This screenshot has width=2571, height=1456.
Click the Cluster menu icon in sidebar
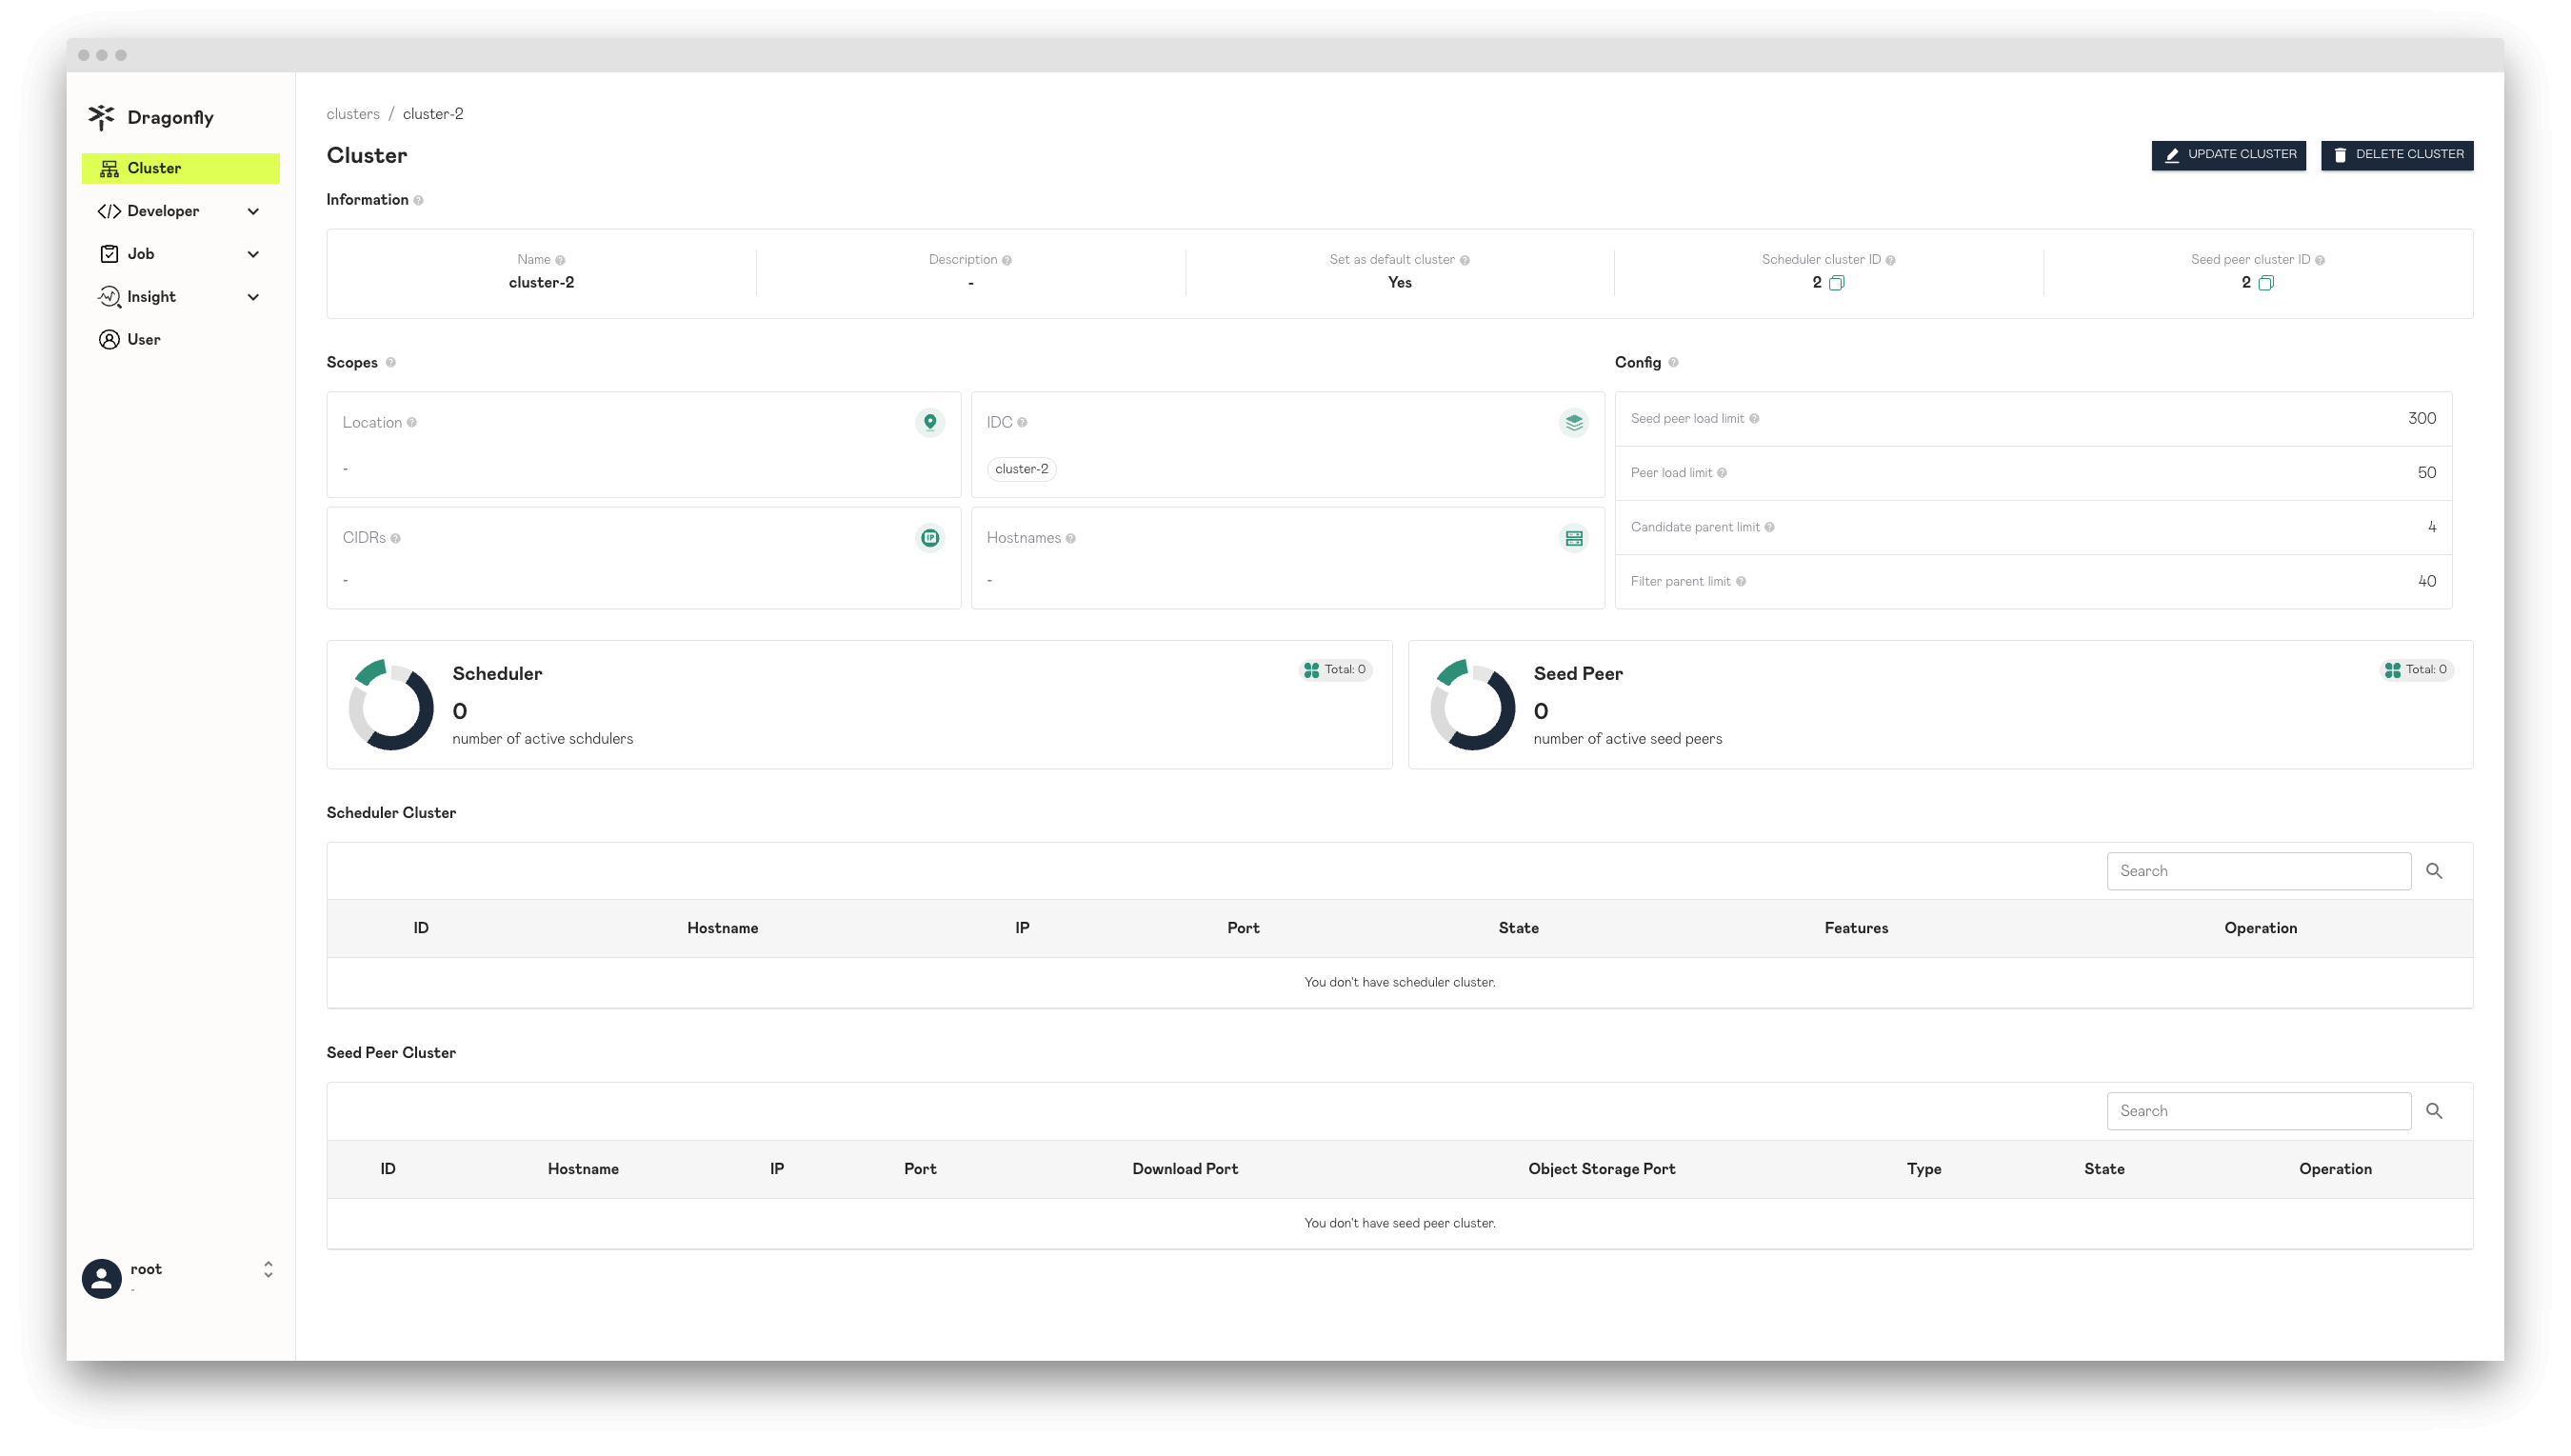pos(110,168)
